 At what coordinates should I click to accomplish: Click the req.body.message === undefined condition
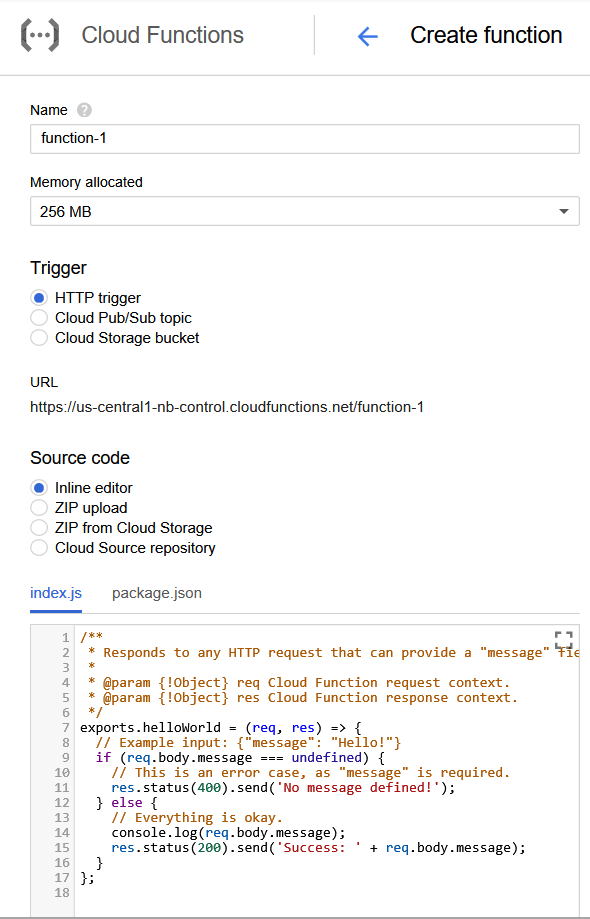coord(244,757)
